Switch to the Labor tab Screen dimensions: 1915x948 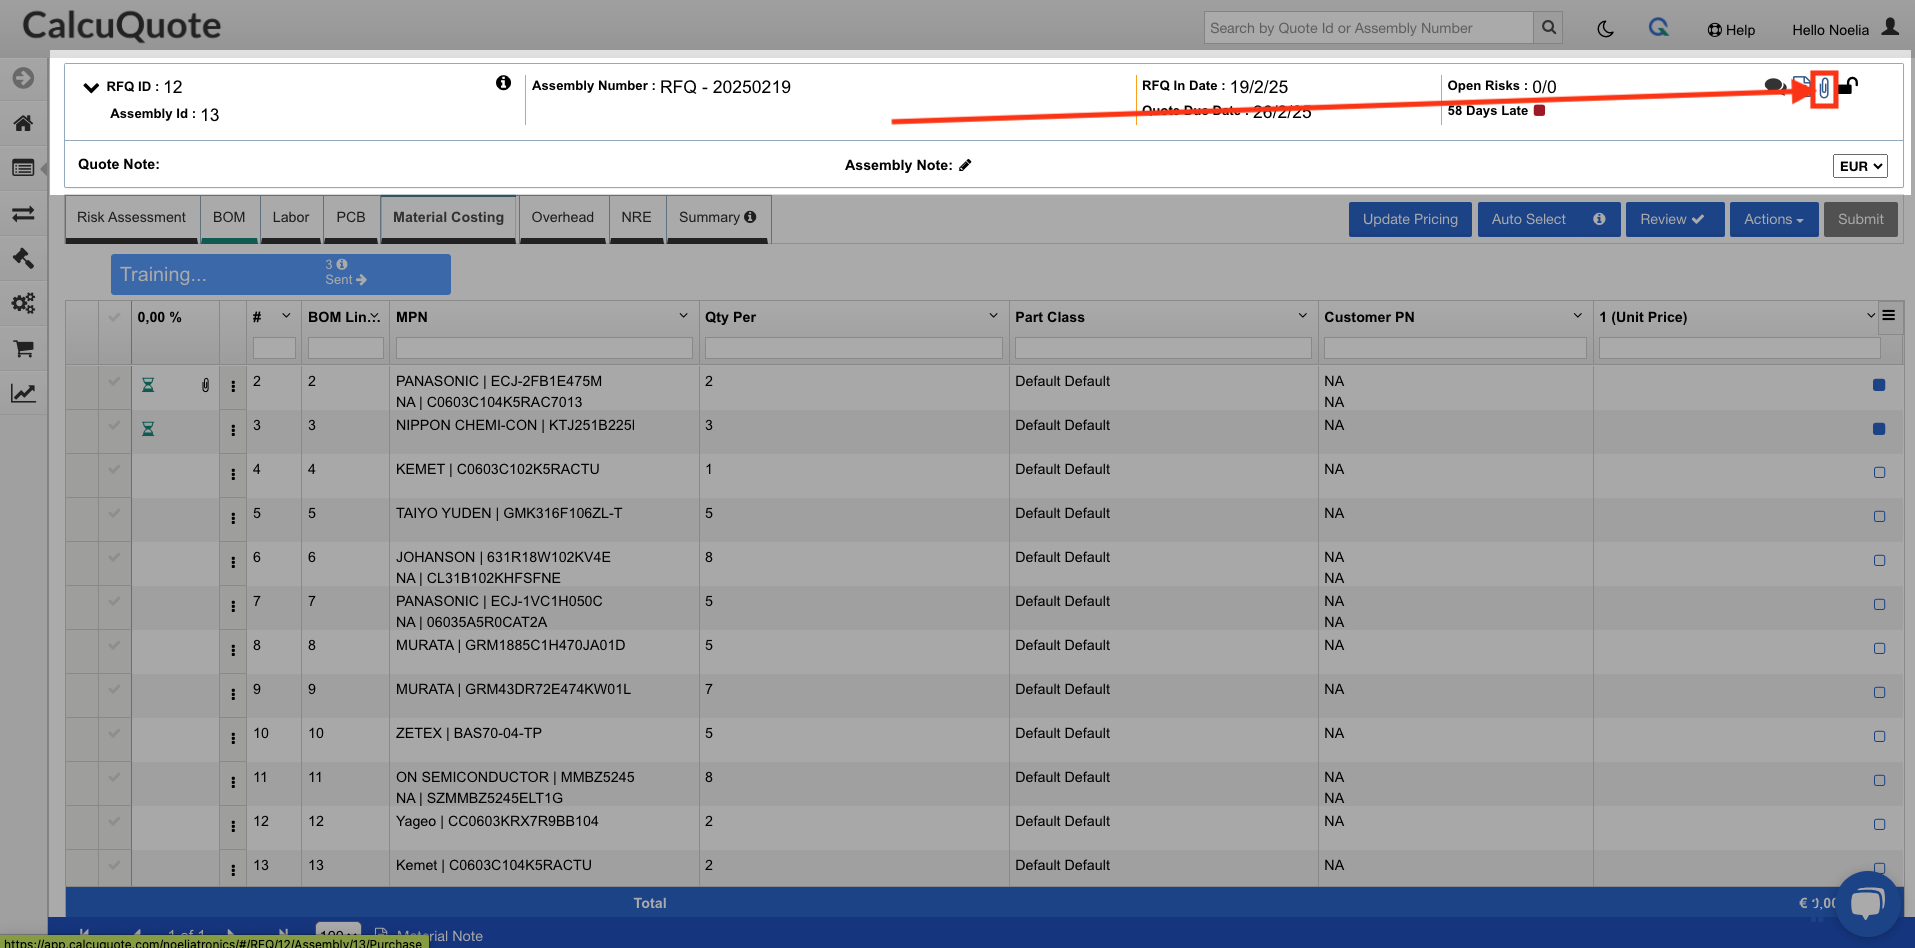click(291, 217)
